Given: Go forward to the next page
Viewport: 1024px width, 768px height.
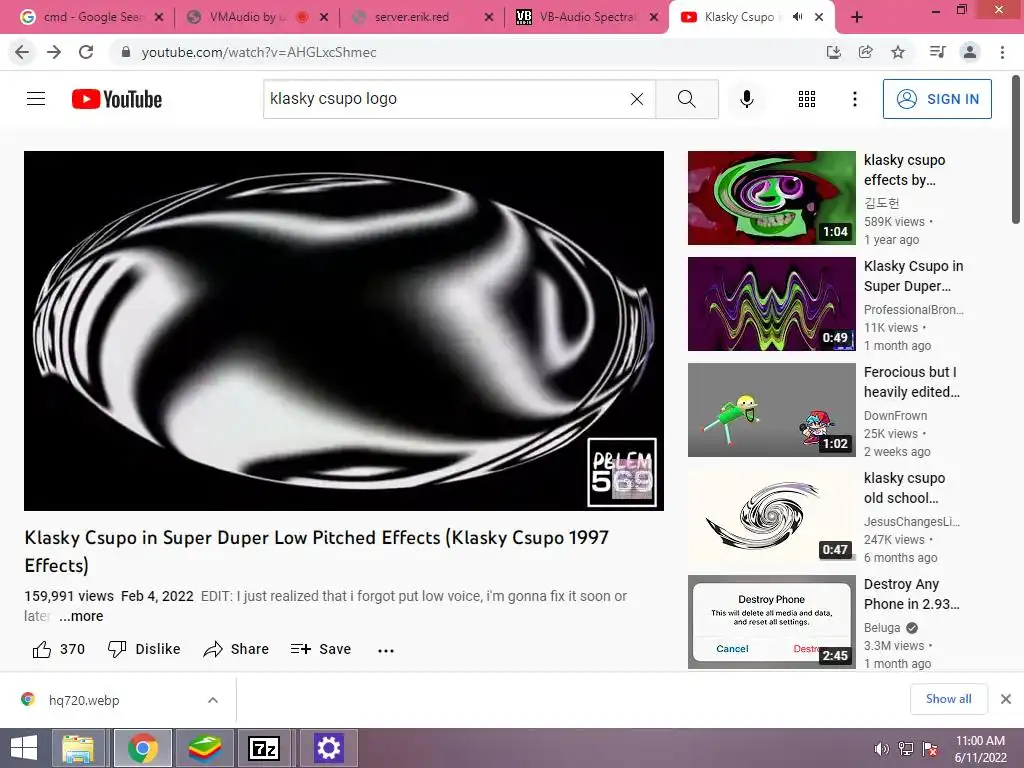Looking at the screenshot, I should 54,52.
